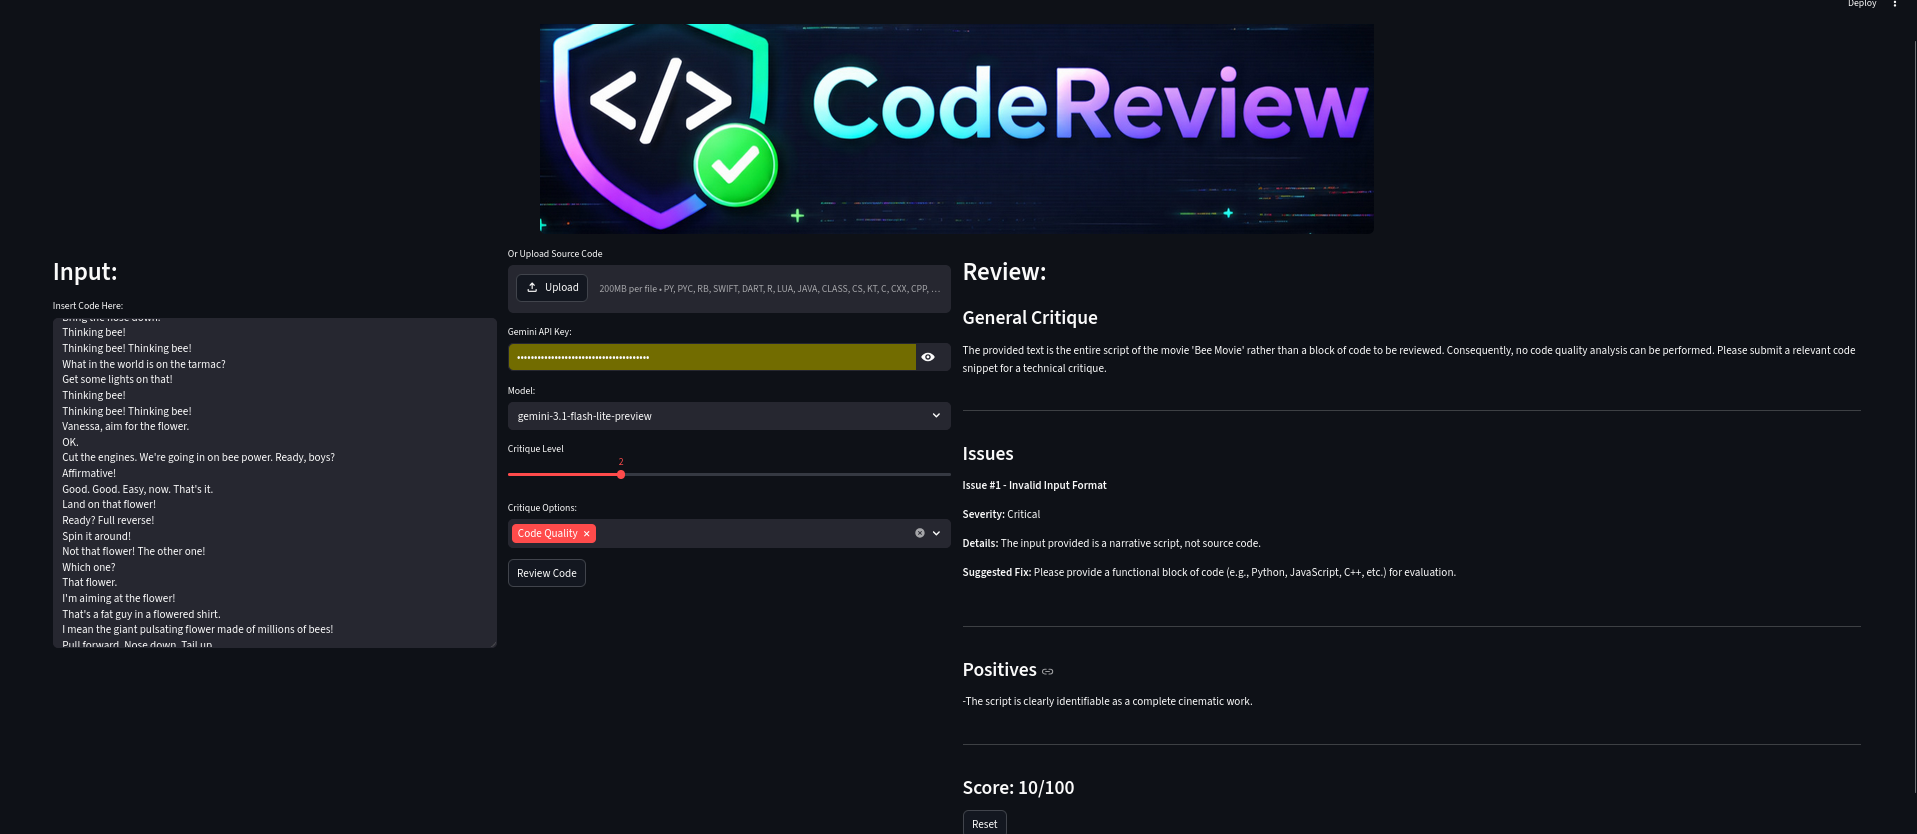
Task: Open the Model dropdown
Action: [729, 416]
